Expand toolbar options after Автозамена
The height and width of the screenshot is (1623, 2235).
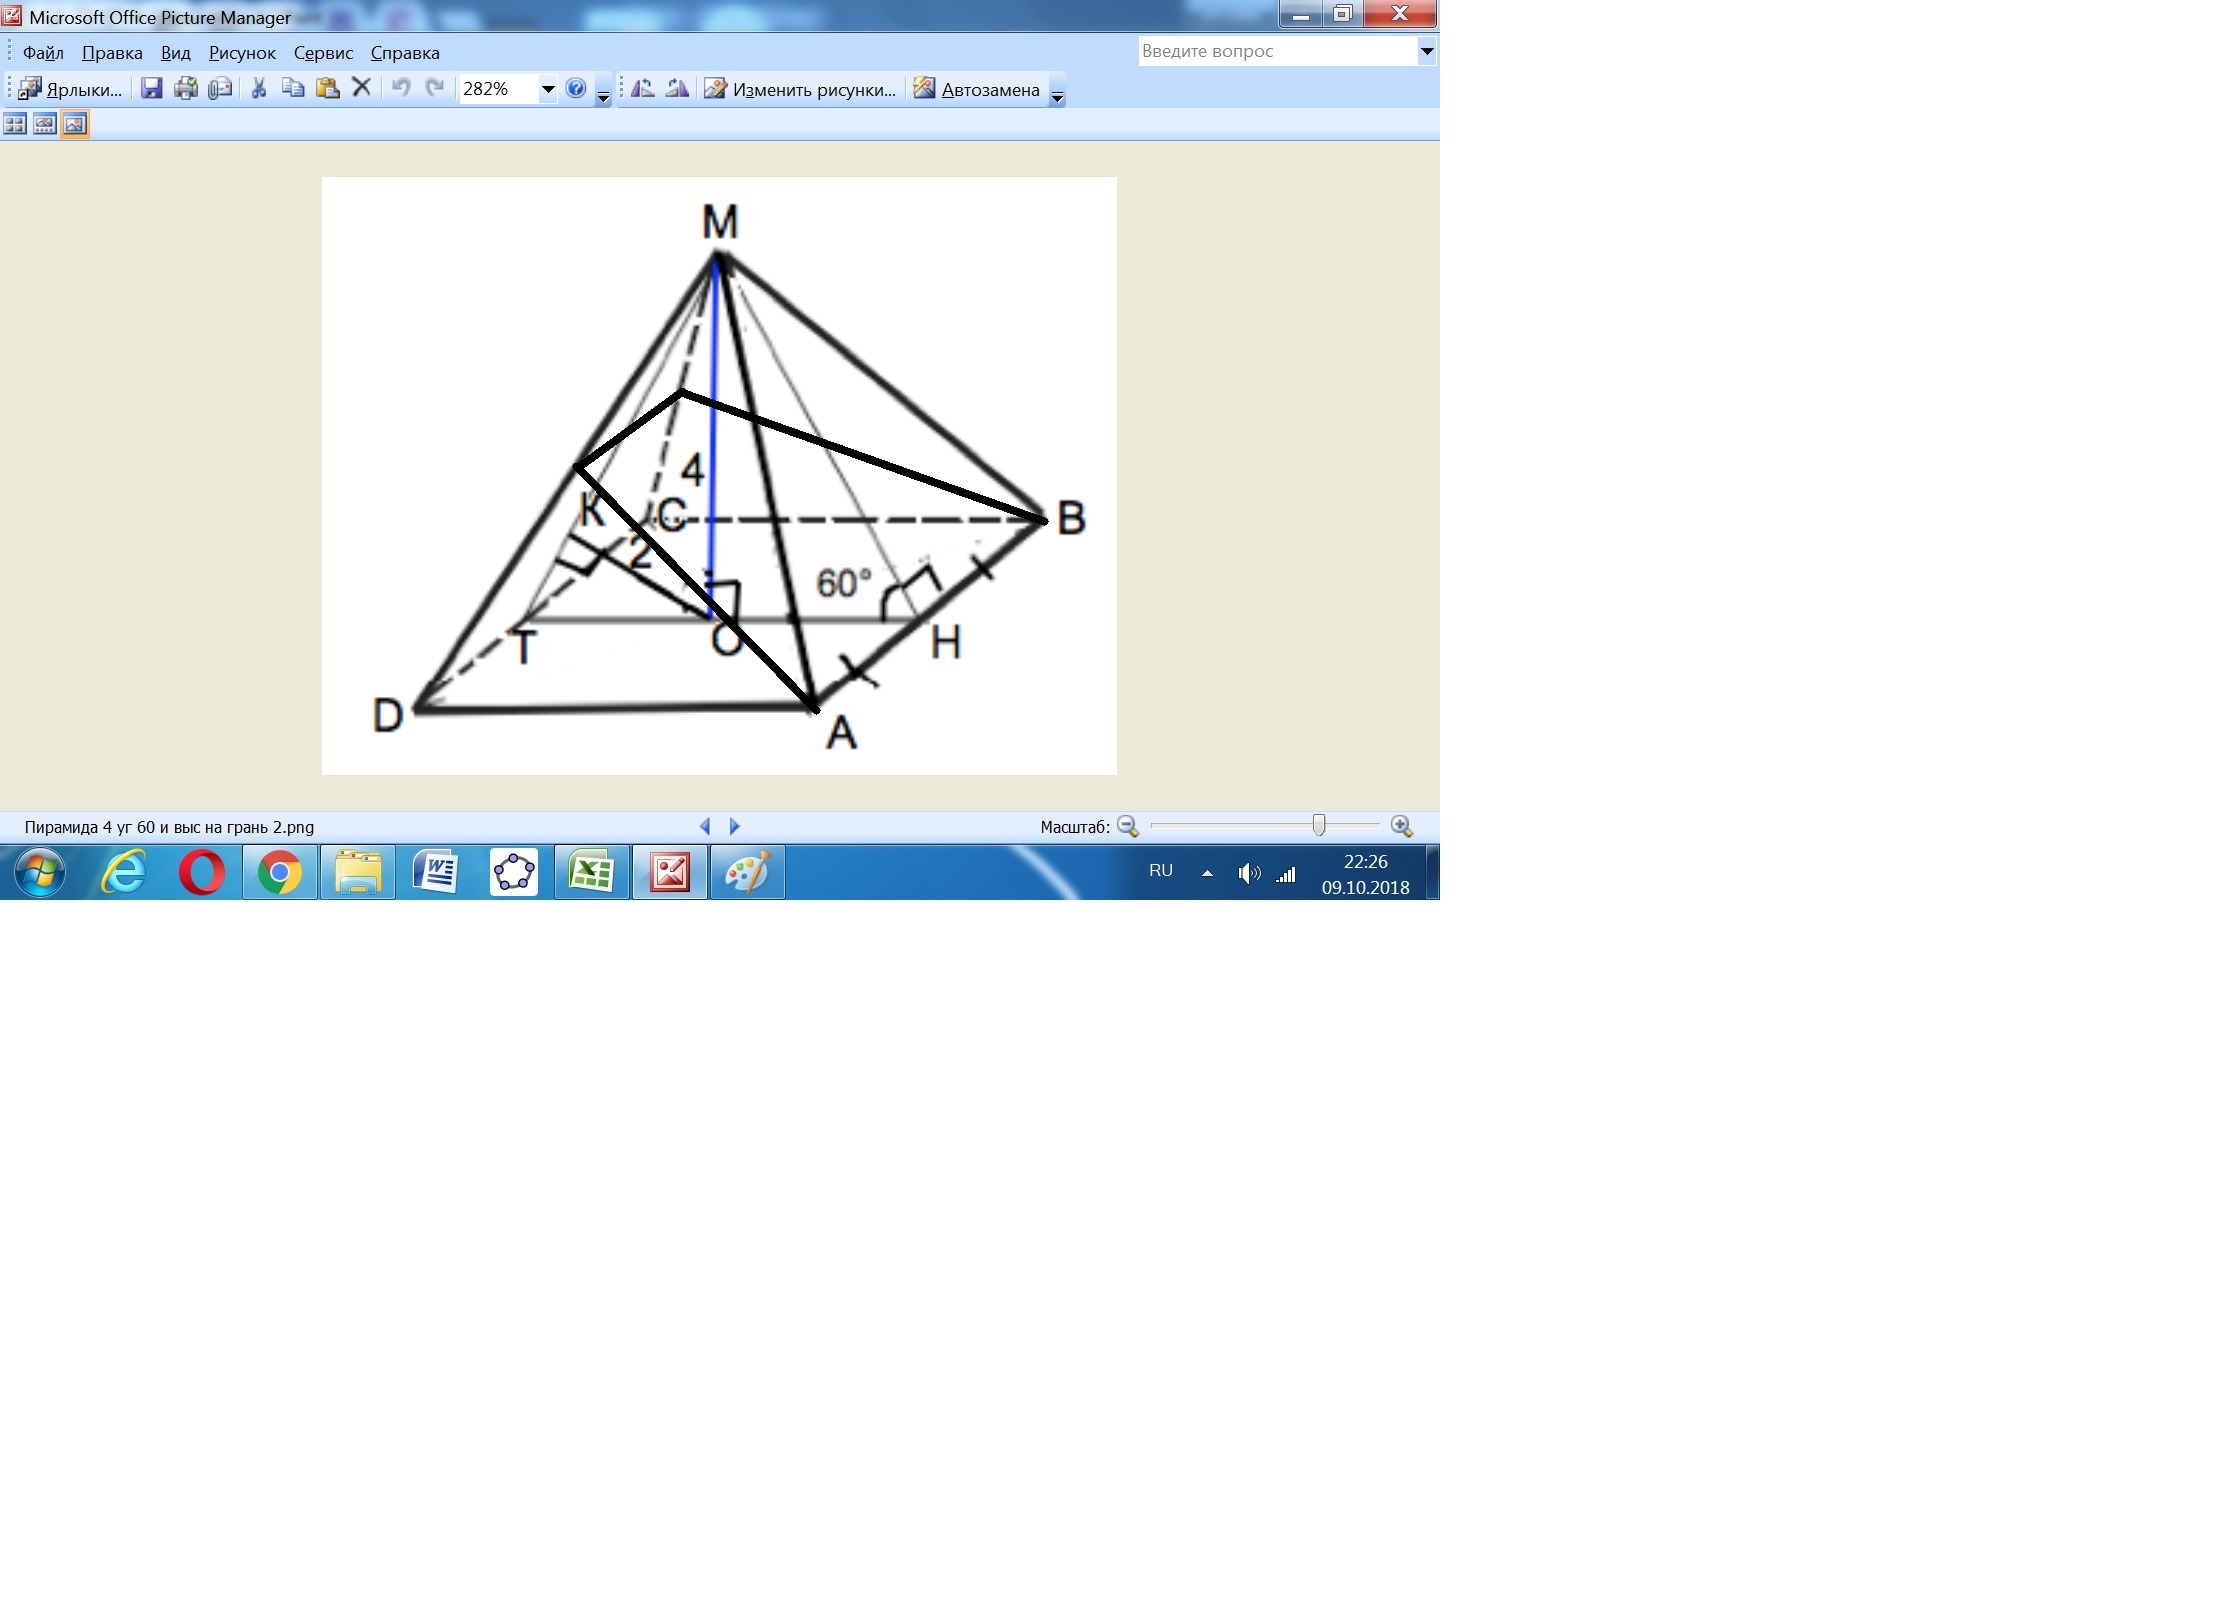1057,96
